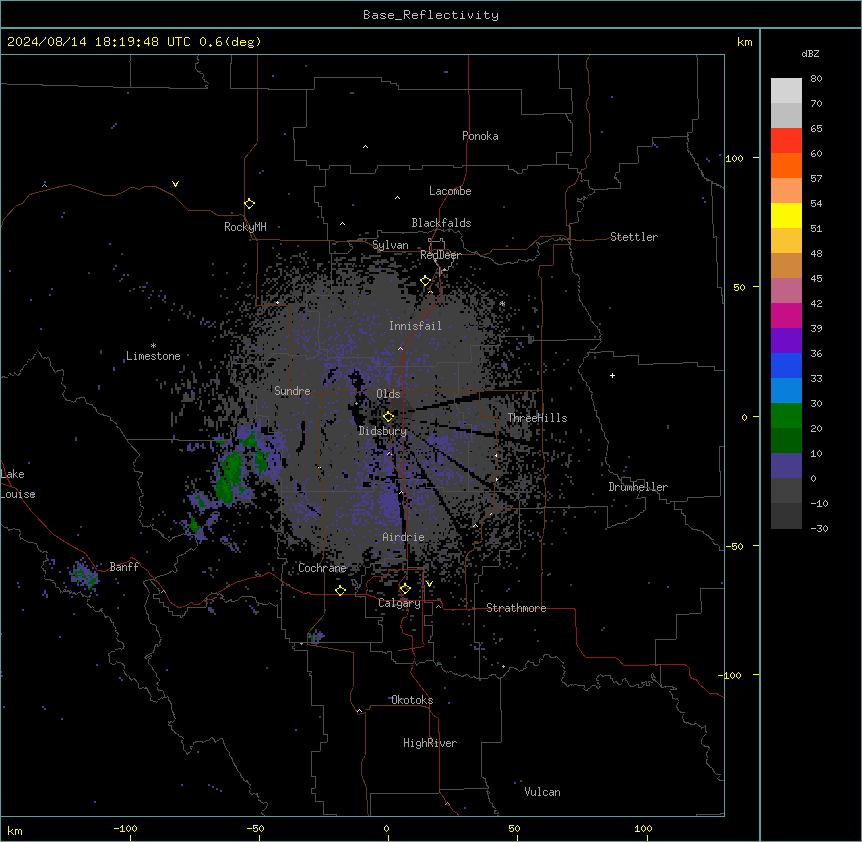Pick the magenta swatch in the dBZ legend
Viewport: 862px width, 842px height.
(x=786, y=315)
